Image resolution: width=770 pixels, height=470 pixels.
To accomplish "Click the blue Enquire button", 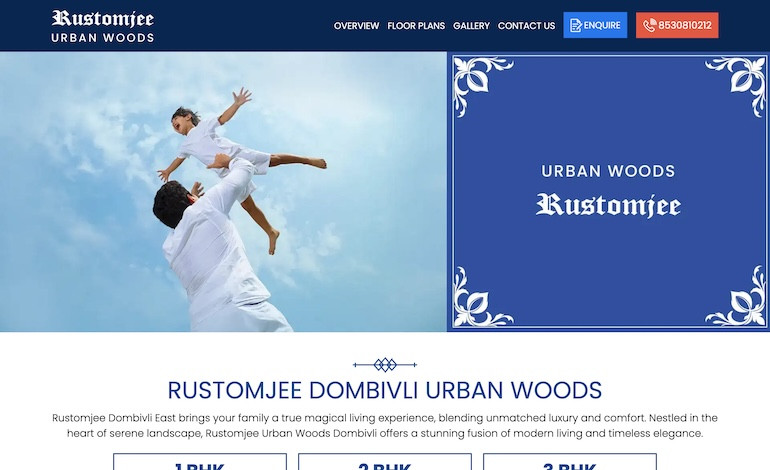I will click(595, 25).
